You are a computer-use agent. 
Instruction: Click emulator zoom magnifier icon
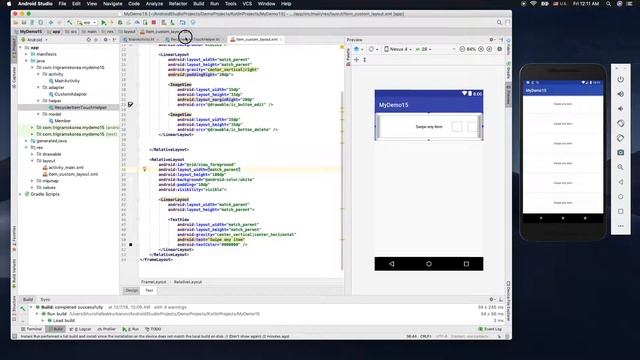620,167
